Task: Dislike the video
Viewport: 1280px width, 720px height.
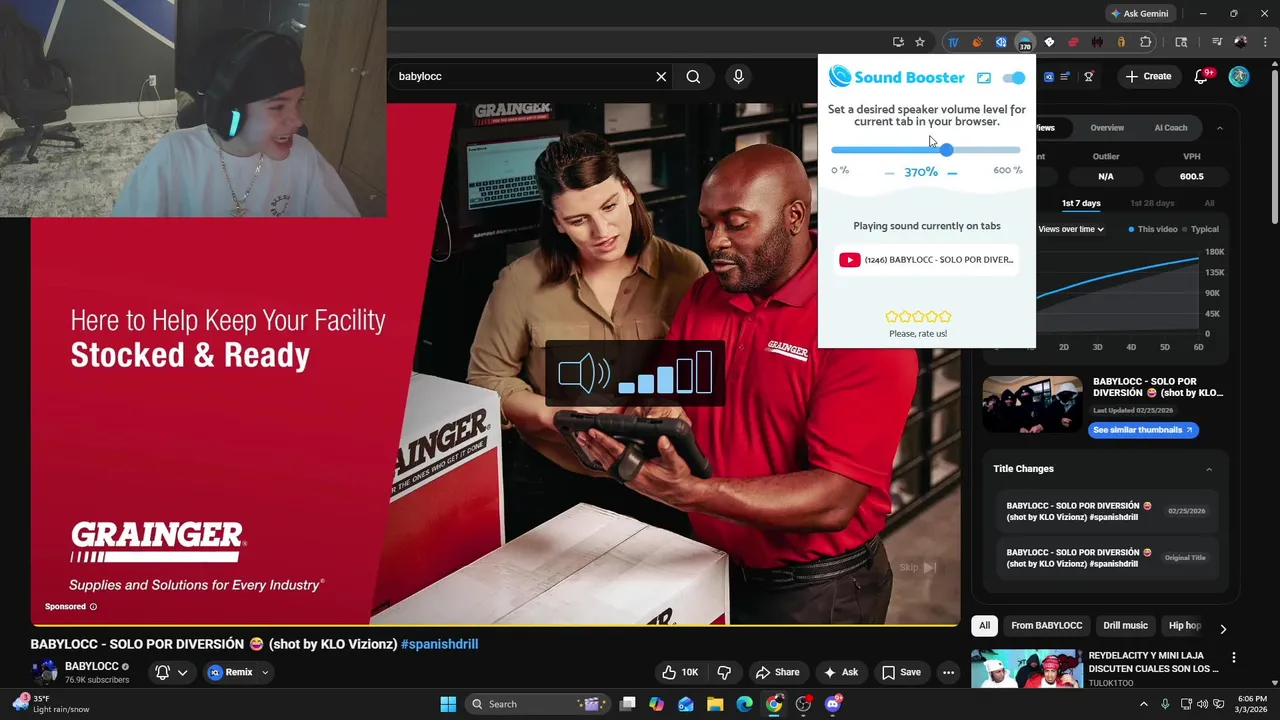Action: tap(725, 672)
